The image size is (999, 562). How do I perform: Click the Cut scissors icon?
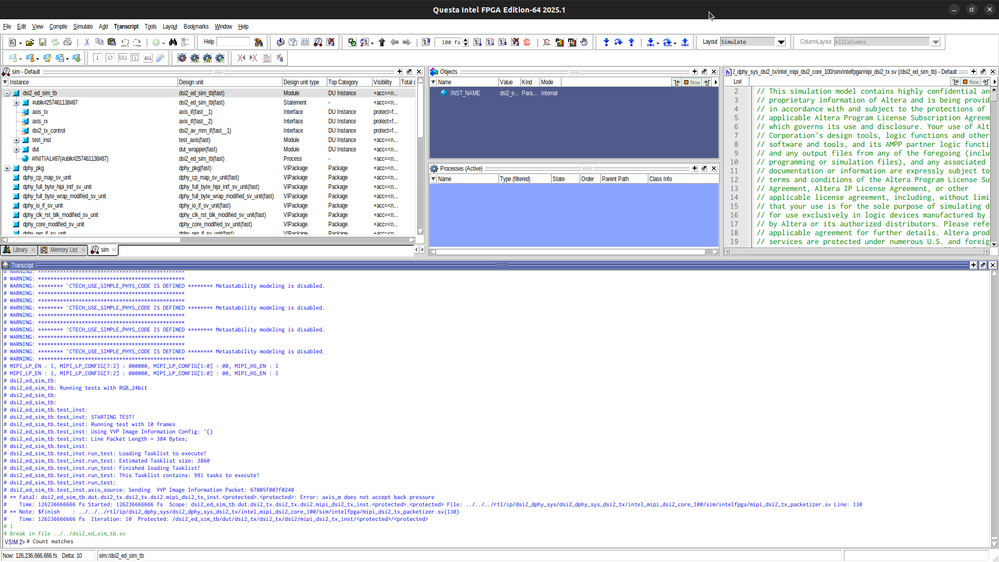87,43
